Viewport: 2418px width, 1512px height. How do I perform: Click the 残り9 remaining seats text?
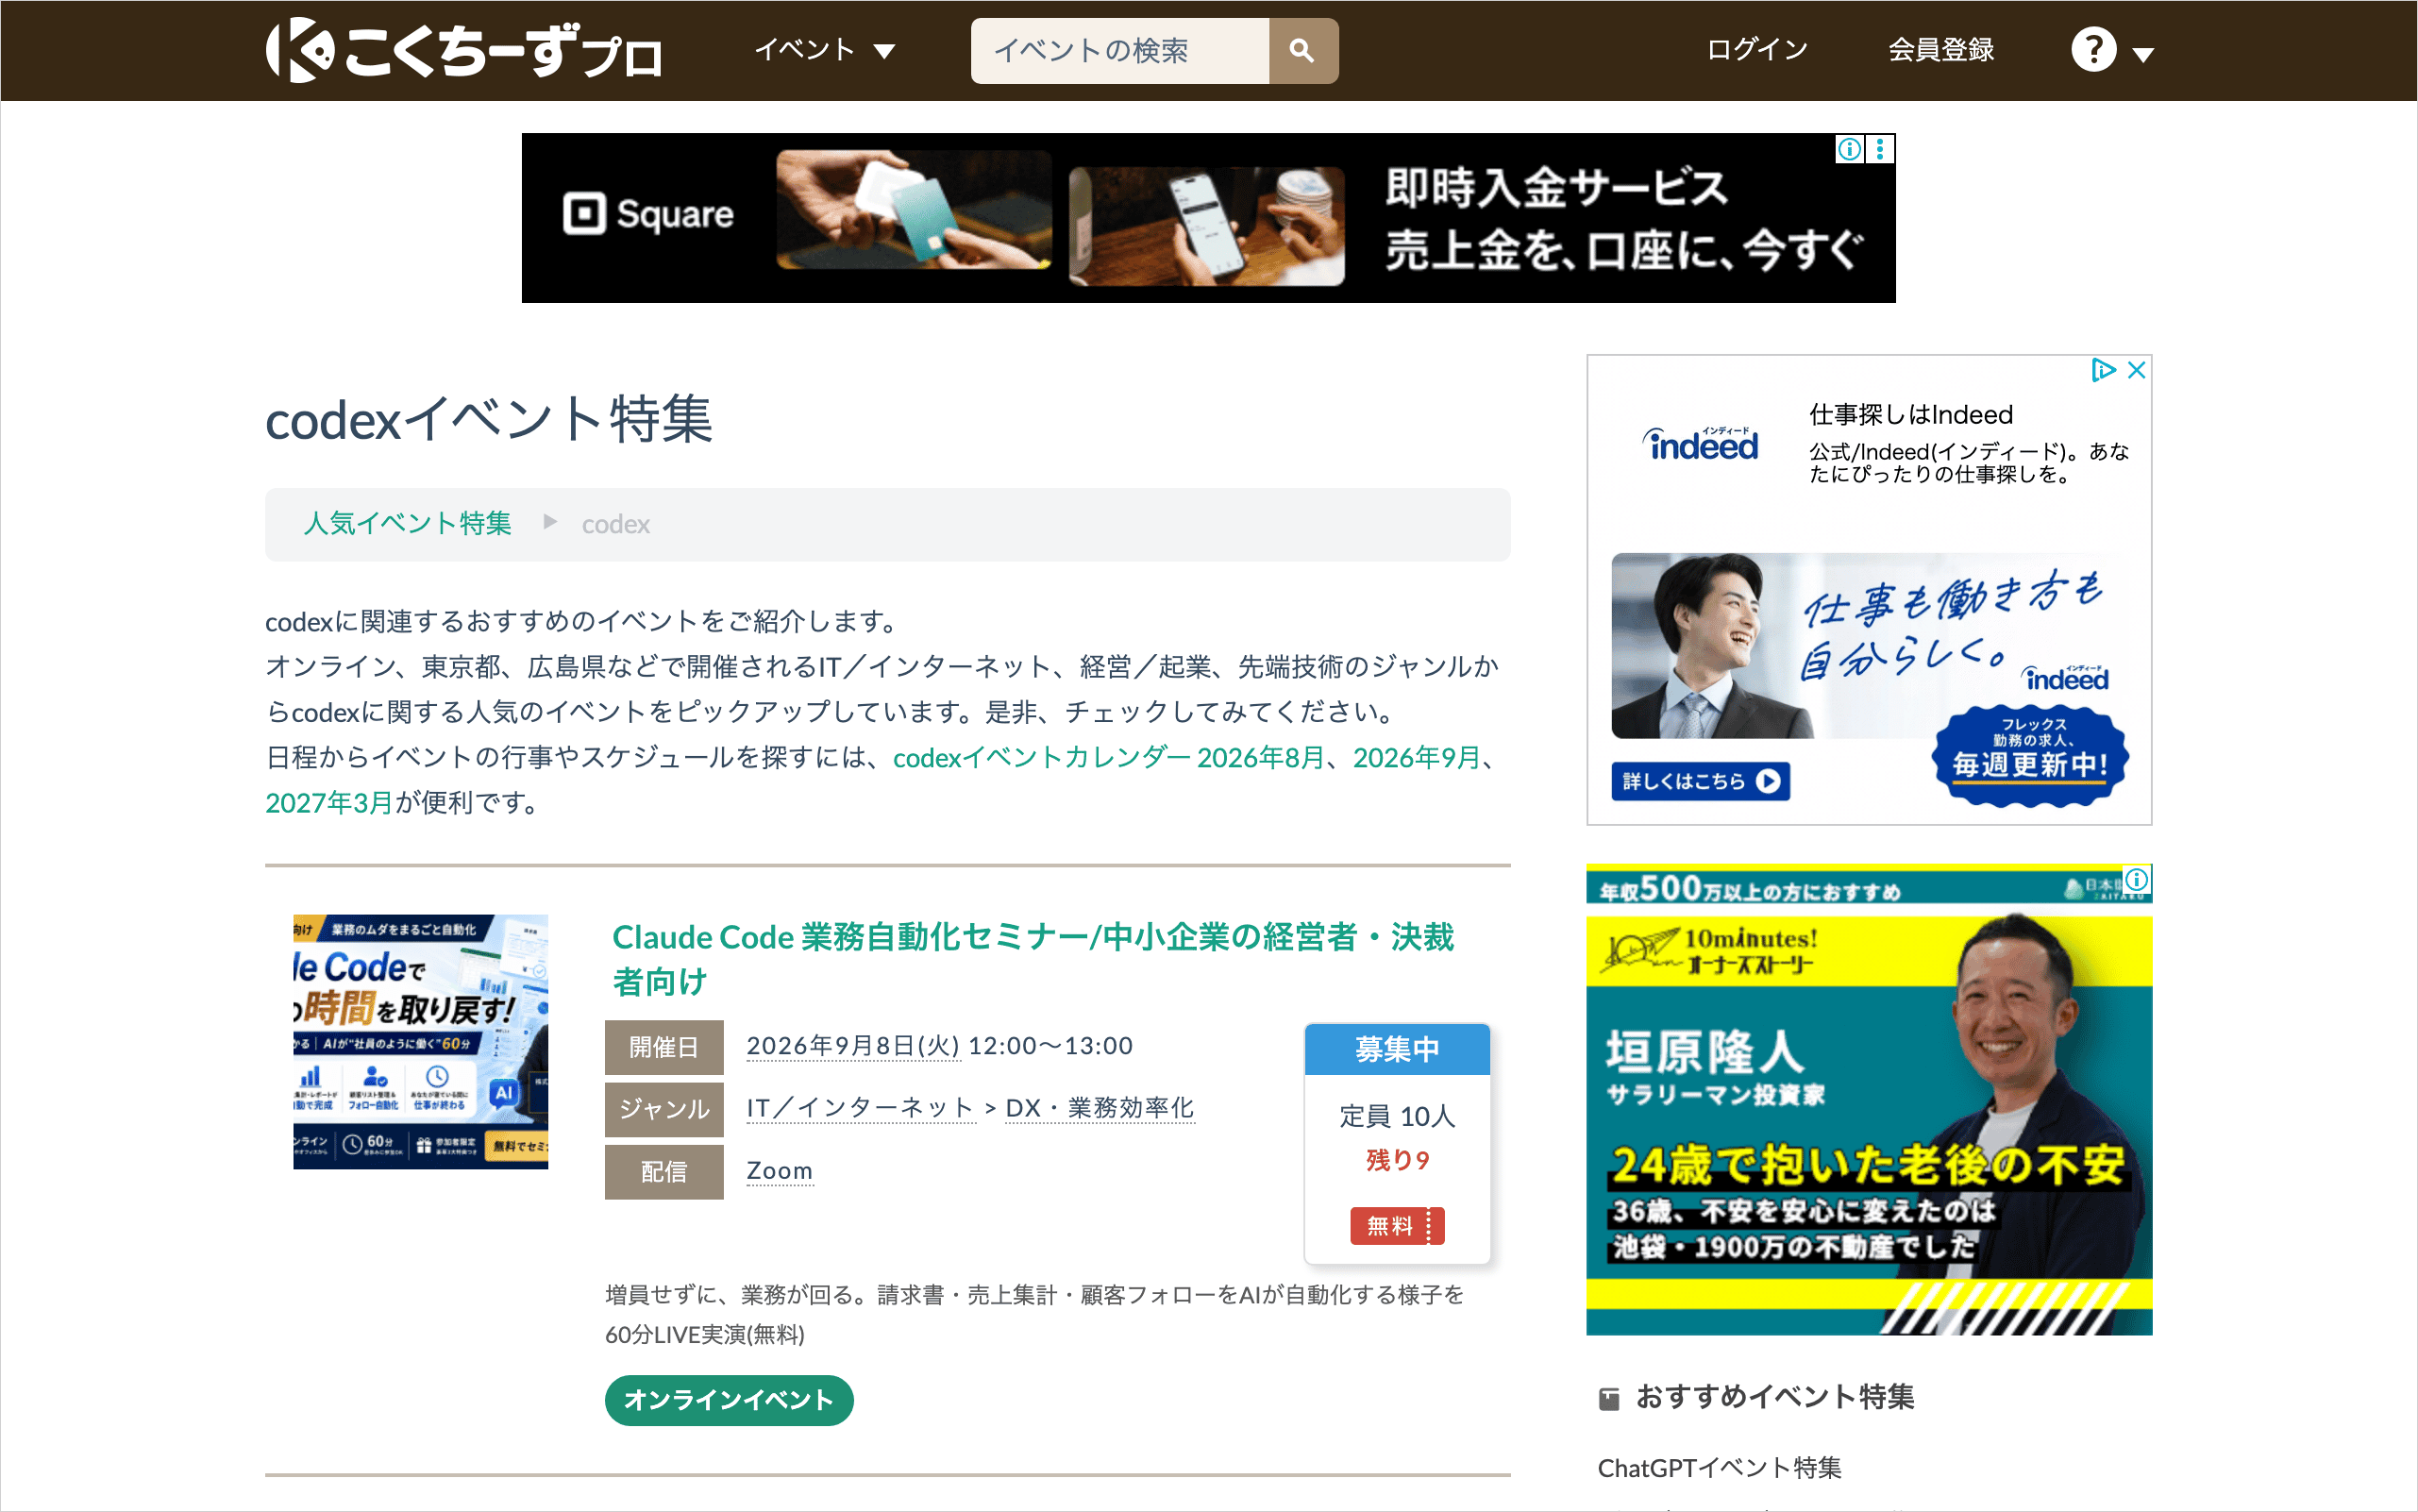pos(1396,1160)
